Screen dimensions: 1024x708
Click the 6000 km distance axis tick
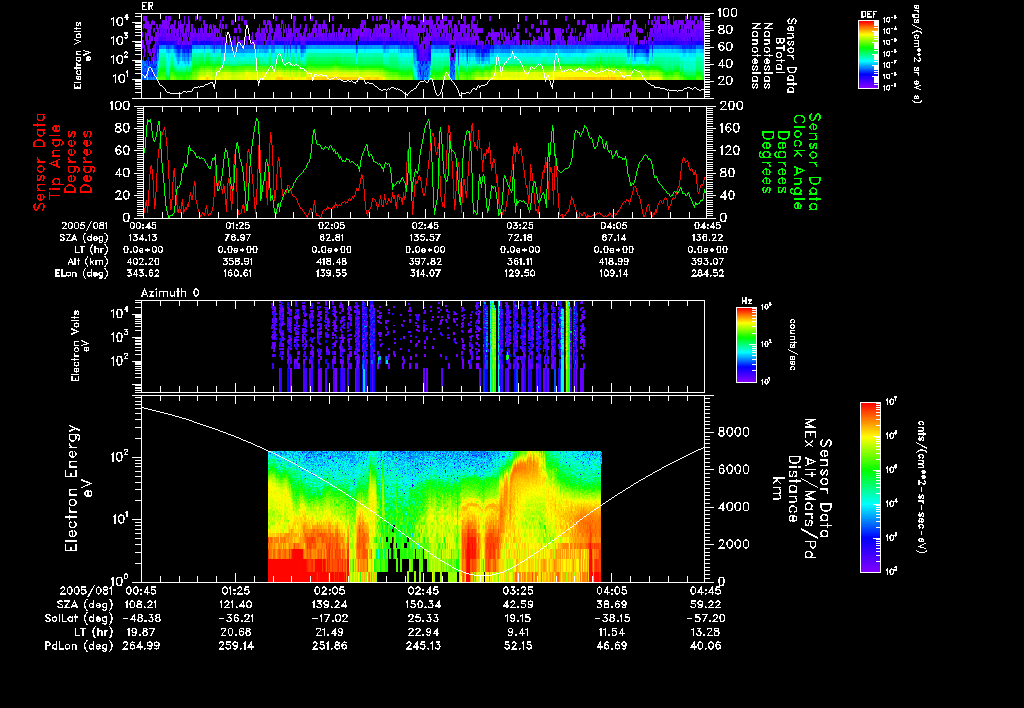pos(733,470)
